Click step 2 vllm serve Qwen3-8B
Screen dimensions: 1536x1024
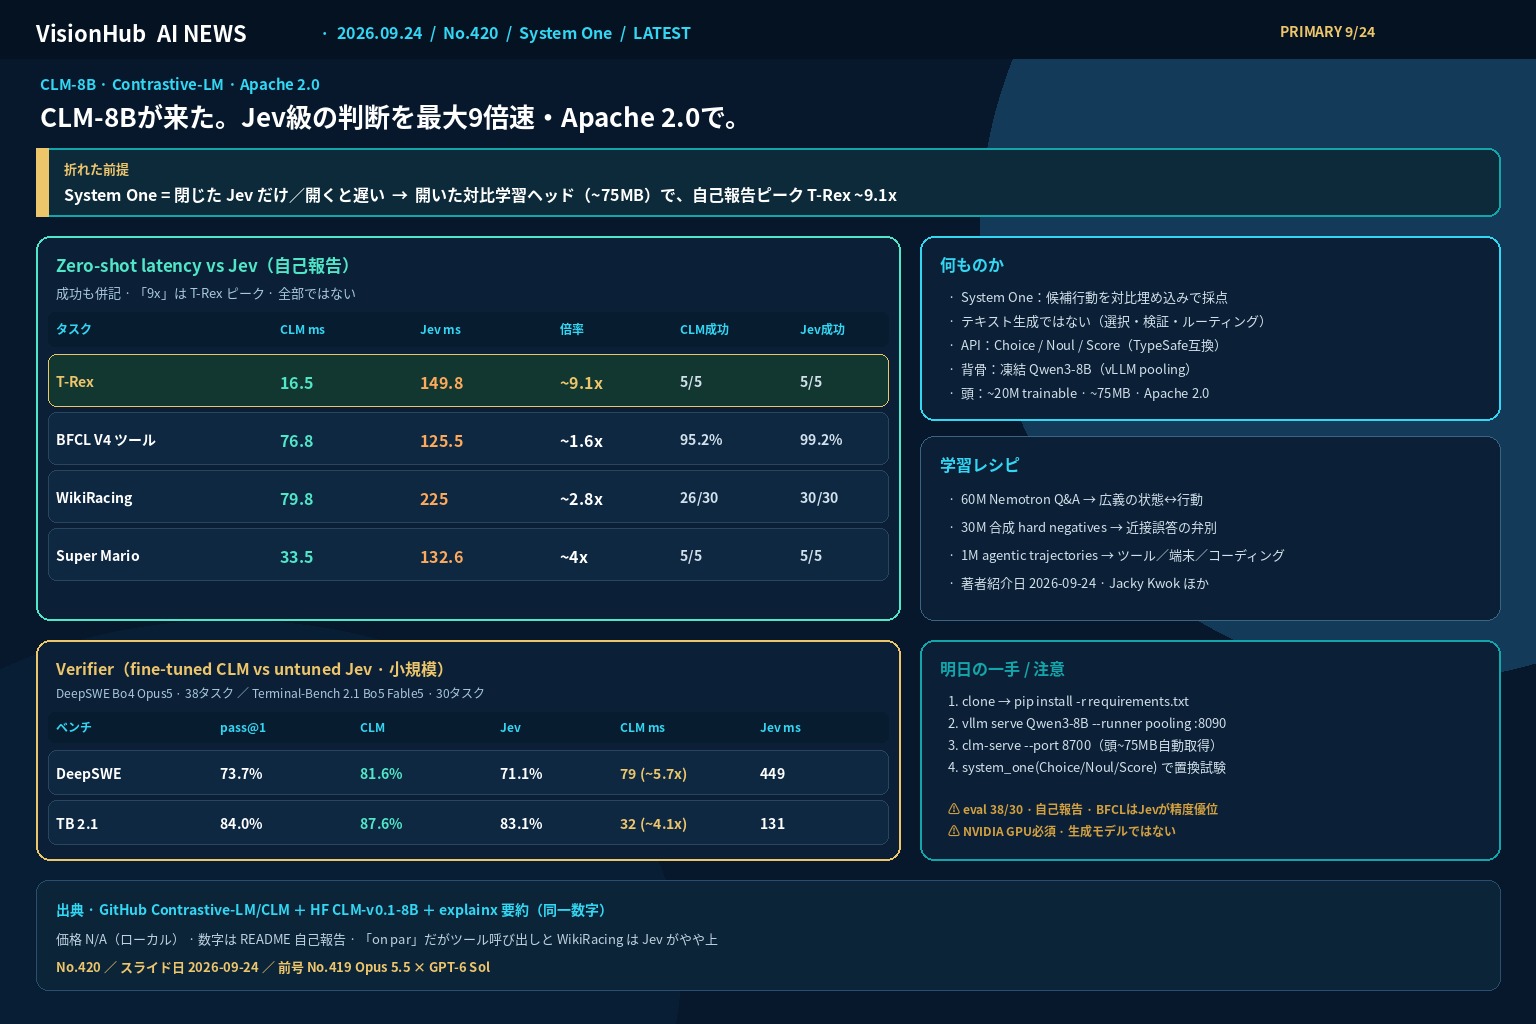click(1087, 723)
